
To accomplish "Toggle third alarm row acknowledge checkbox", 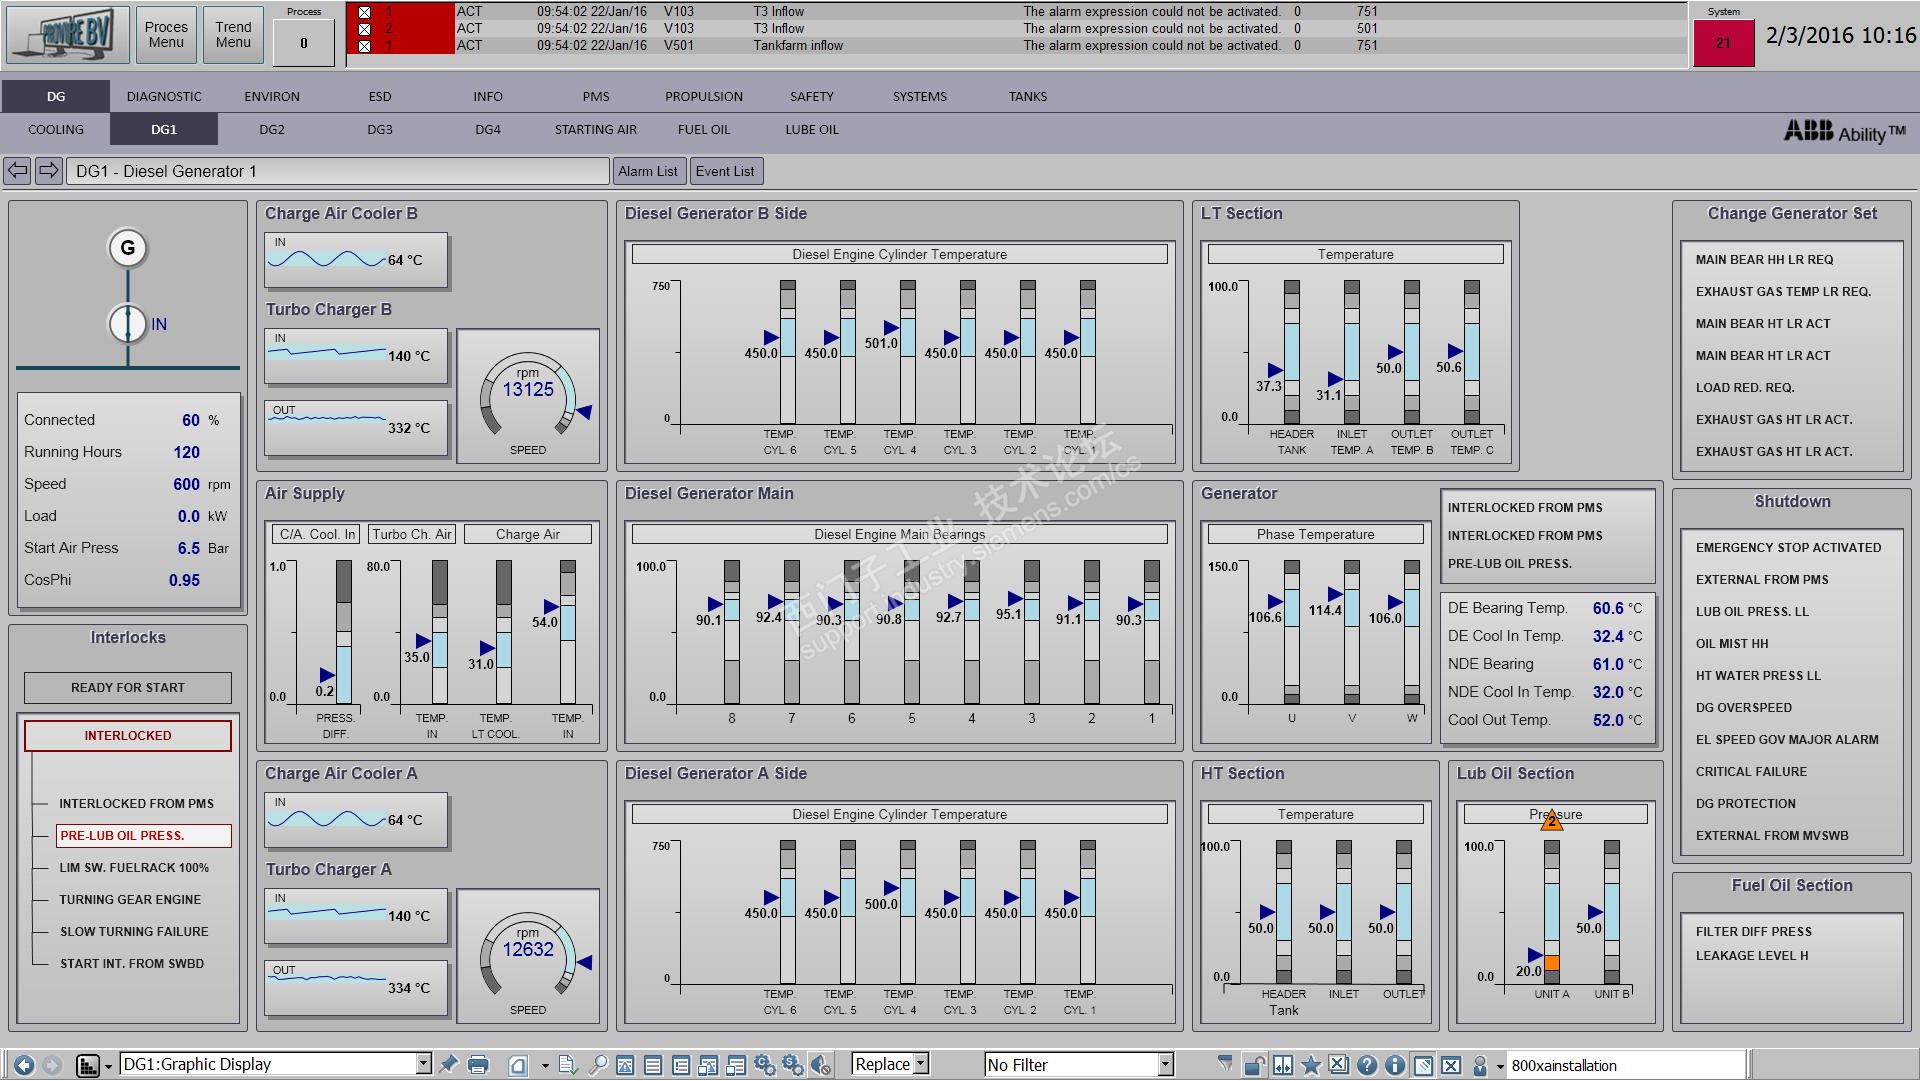I will click(364, 46).
